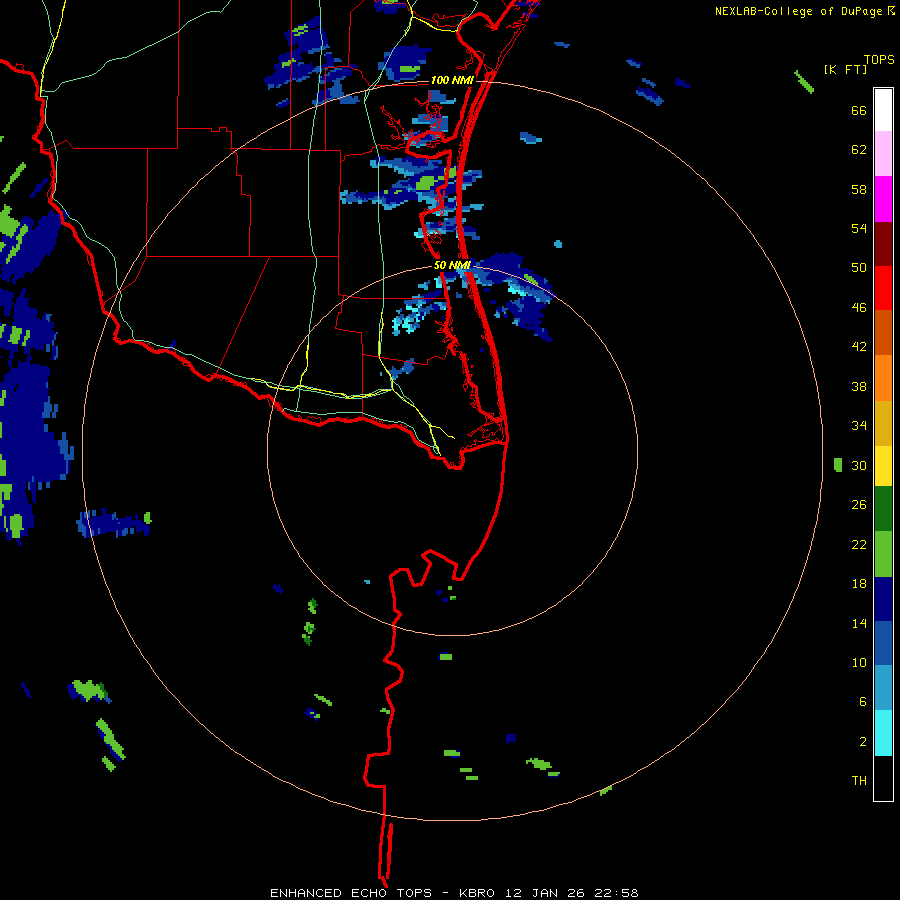The width and height of the screenshot is (900, 900).
Task: Click the black TH threshold legend swatch
Action: pyautogui.click(x=883, y=778)
